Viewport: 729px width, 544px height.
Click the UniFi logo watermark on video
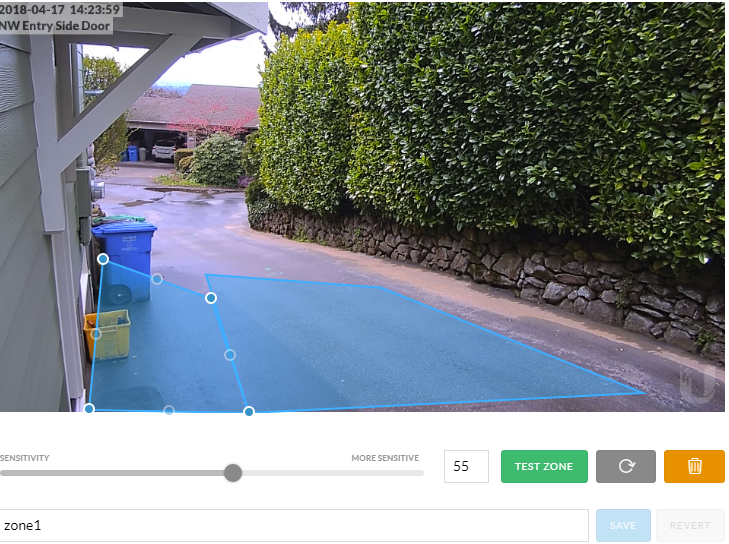tap(696, 383)
